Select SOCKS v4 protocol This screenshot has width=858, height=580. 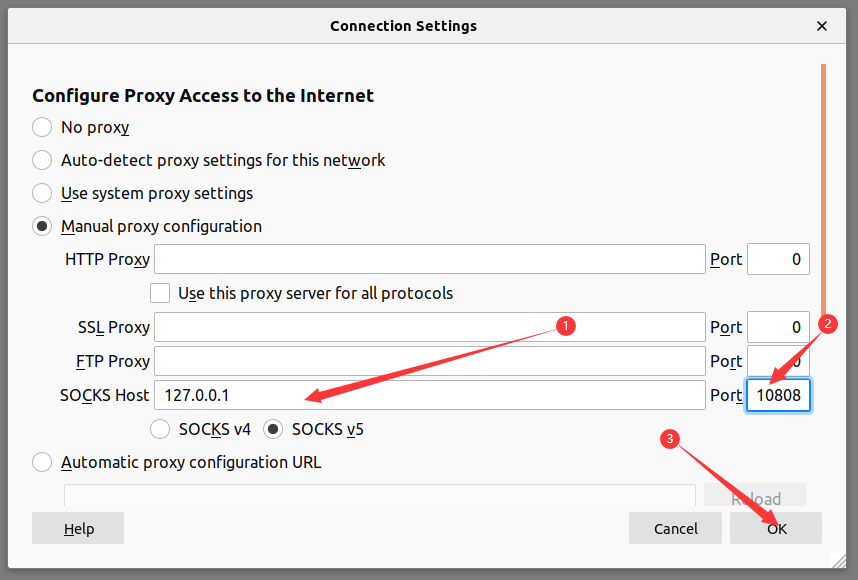(x=160, y=429)
